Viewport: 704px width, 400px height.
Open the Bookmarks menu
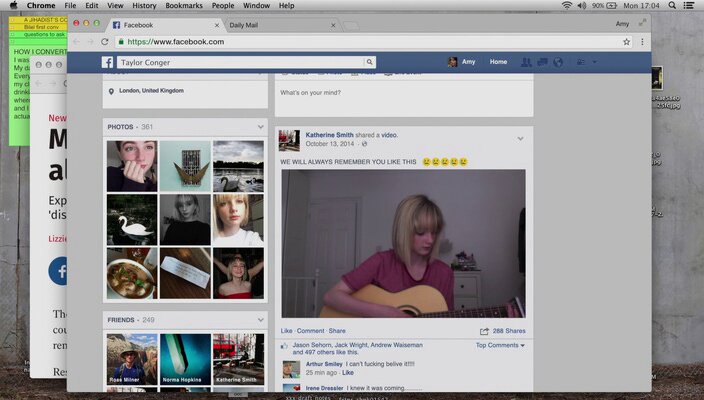(x=184, y=5)
